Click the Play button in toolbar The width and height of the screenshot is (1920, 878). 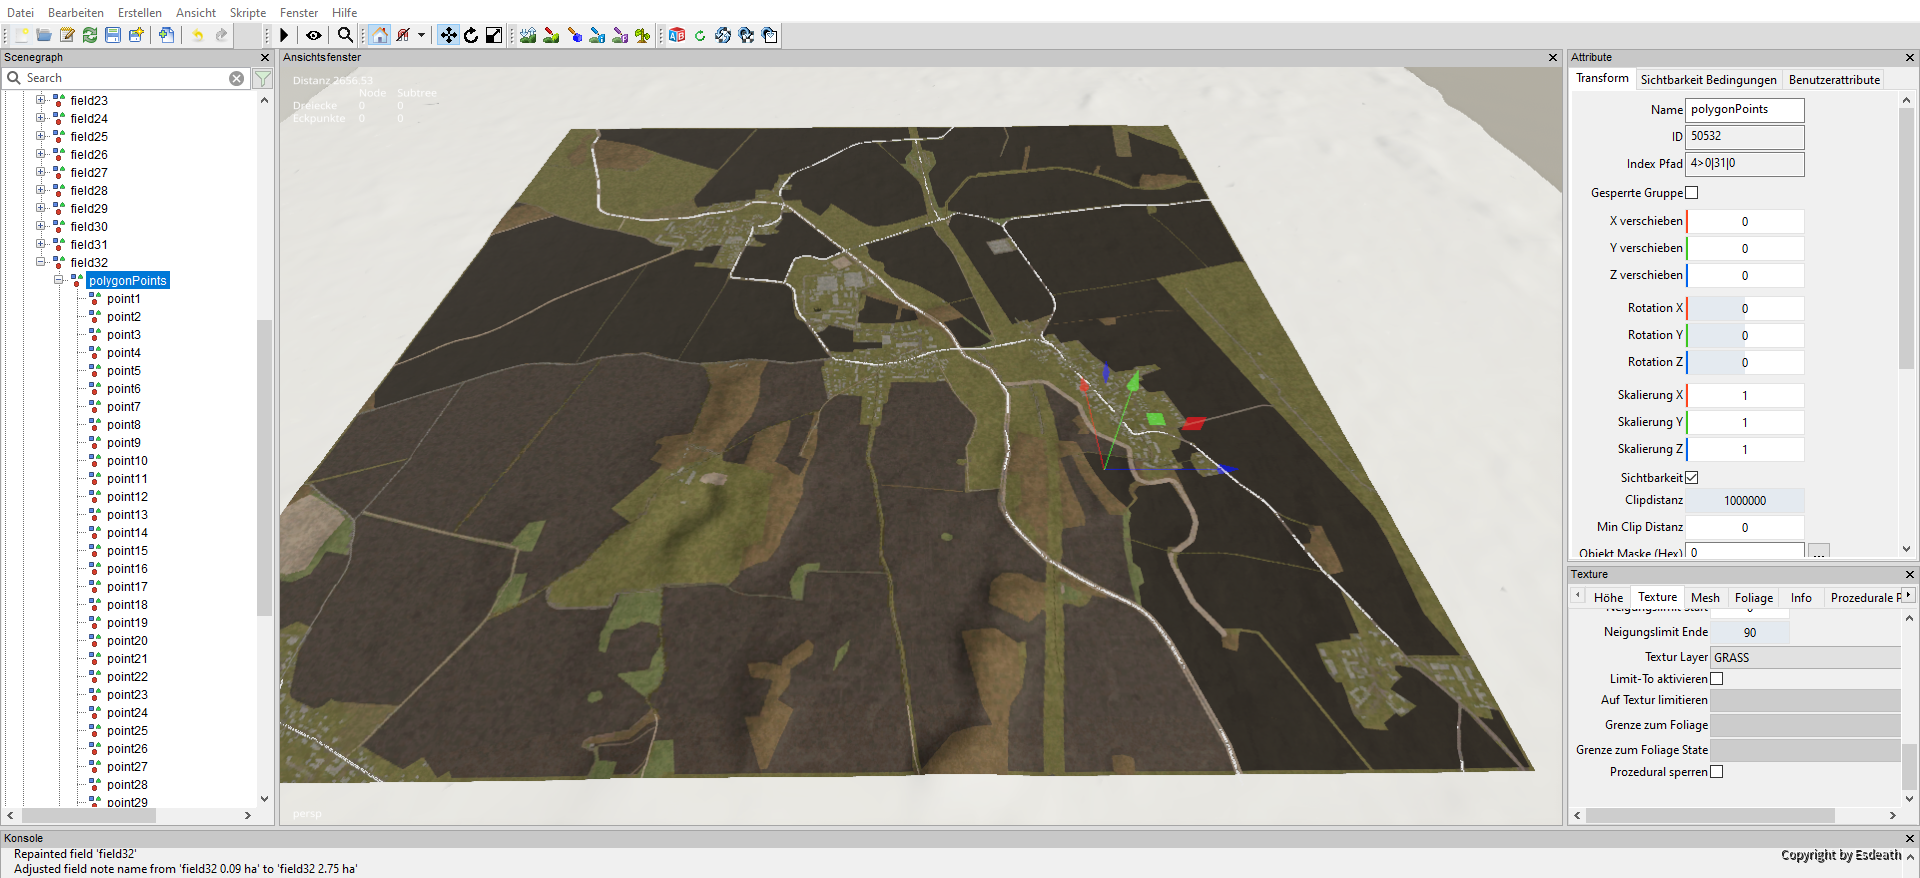point(284,35)
